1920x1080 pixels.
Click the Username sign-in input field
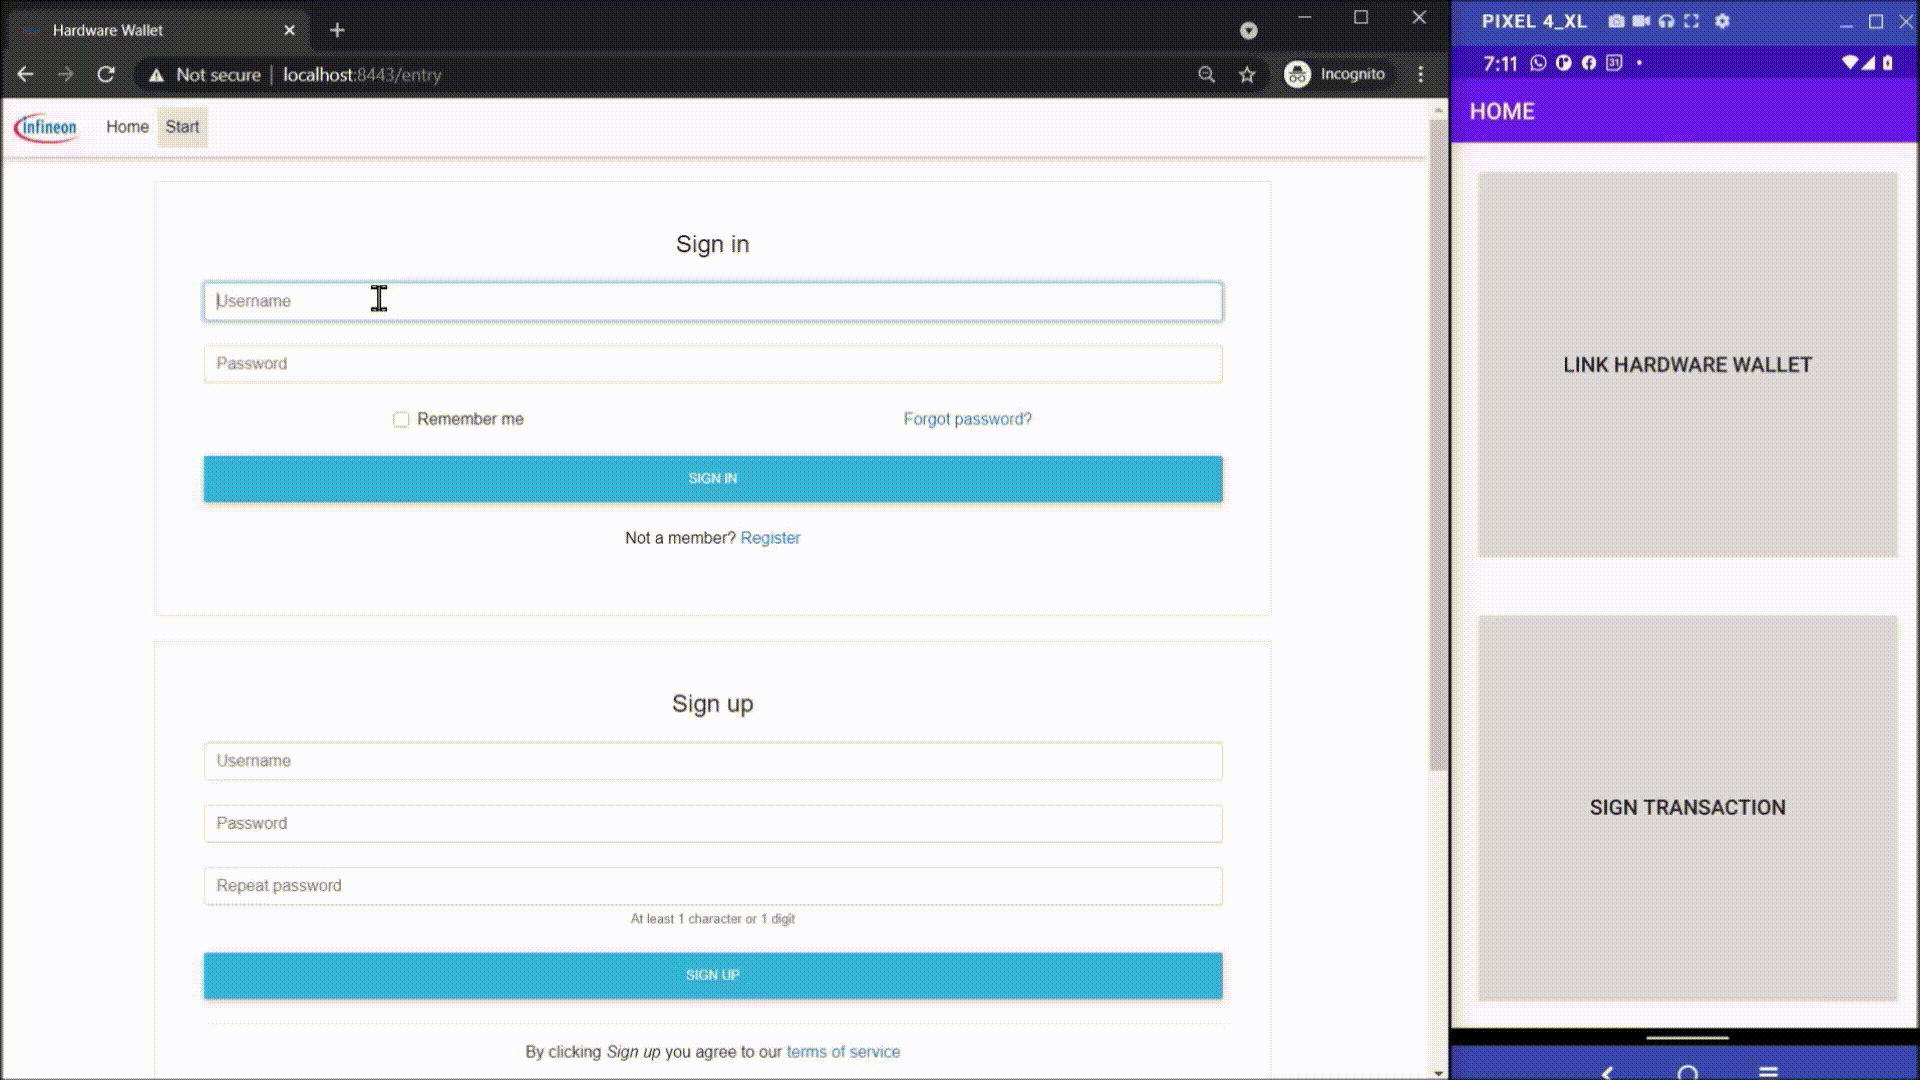712,301
